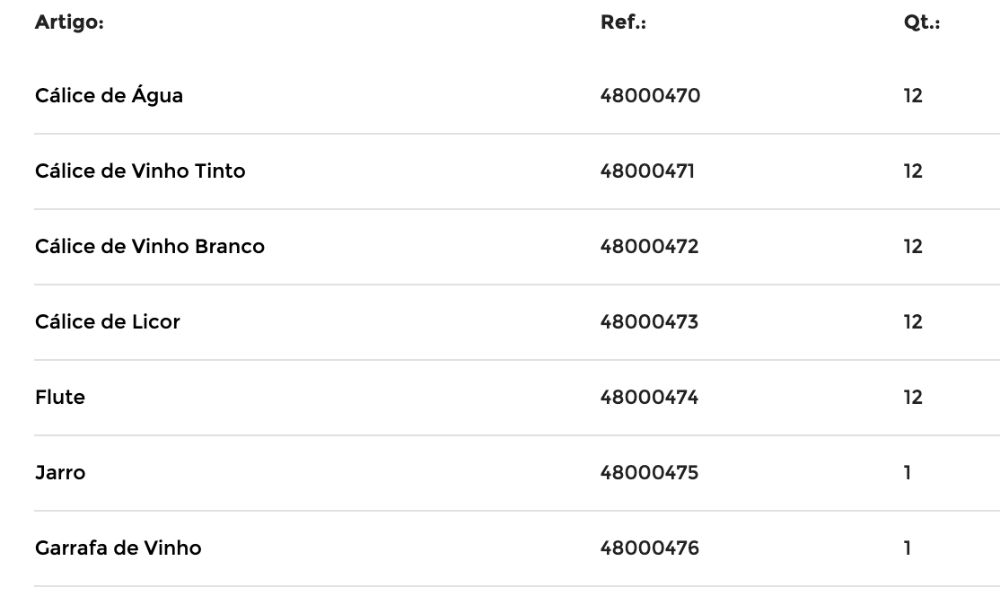Click reference number 48000473
The image size is (1000, 605).
(x=649, y=322)
